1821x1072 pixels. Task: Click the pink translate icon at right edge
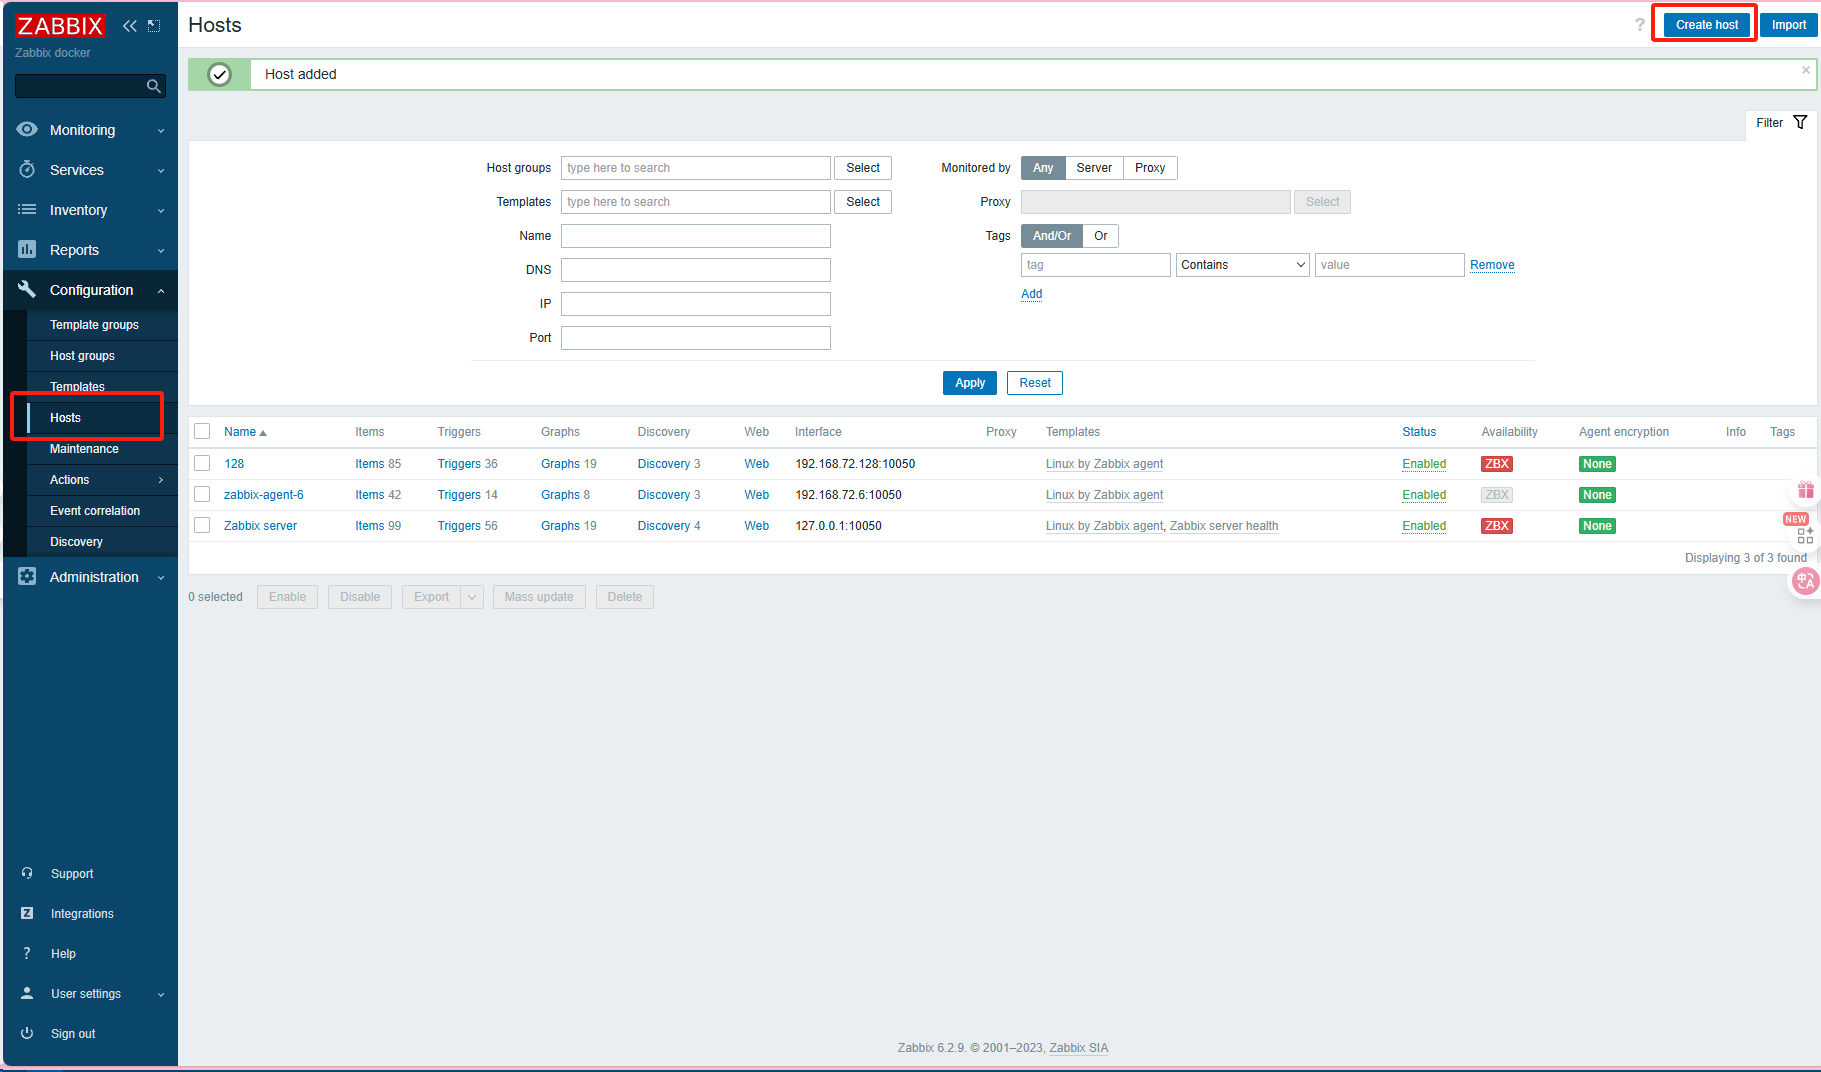tap(1805, 581)
